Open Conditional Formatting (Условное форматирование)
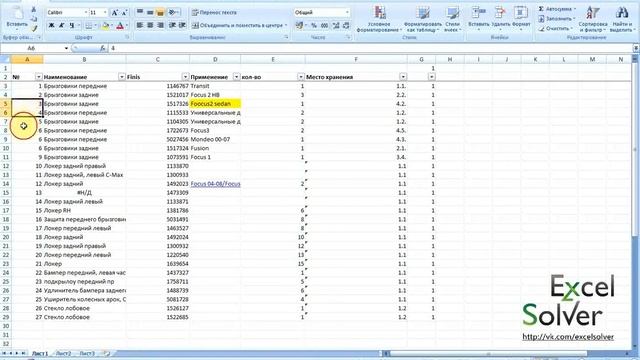The image size is (640, 360). click(380, 18)
